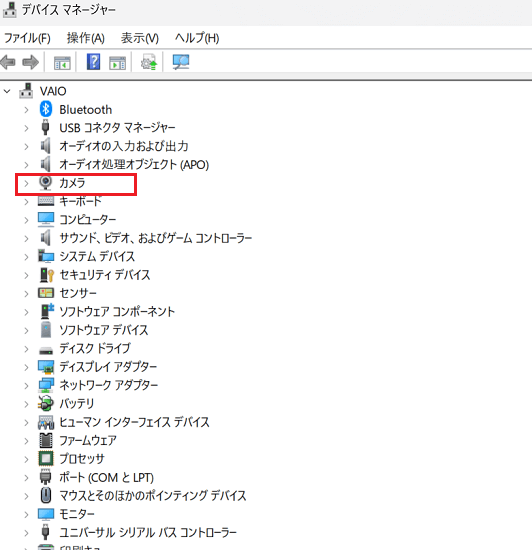Select the USB コネクタ マネージャー label
This screenshot has width=532, height=550.
click(117, 128)
